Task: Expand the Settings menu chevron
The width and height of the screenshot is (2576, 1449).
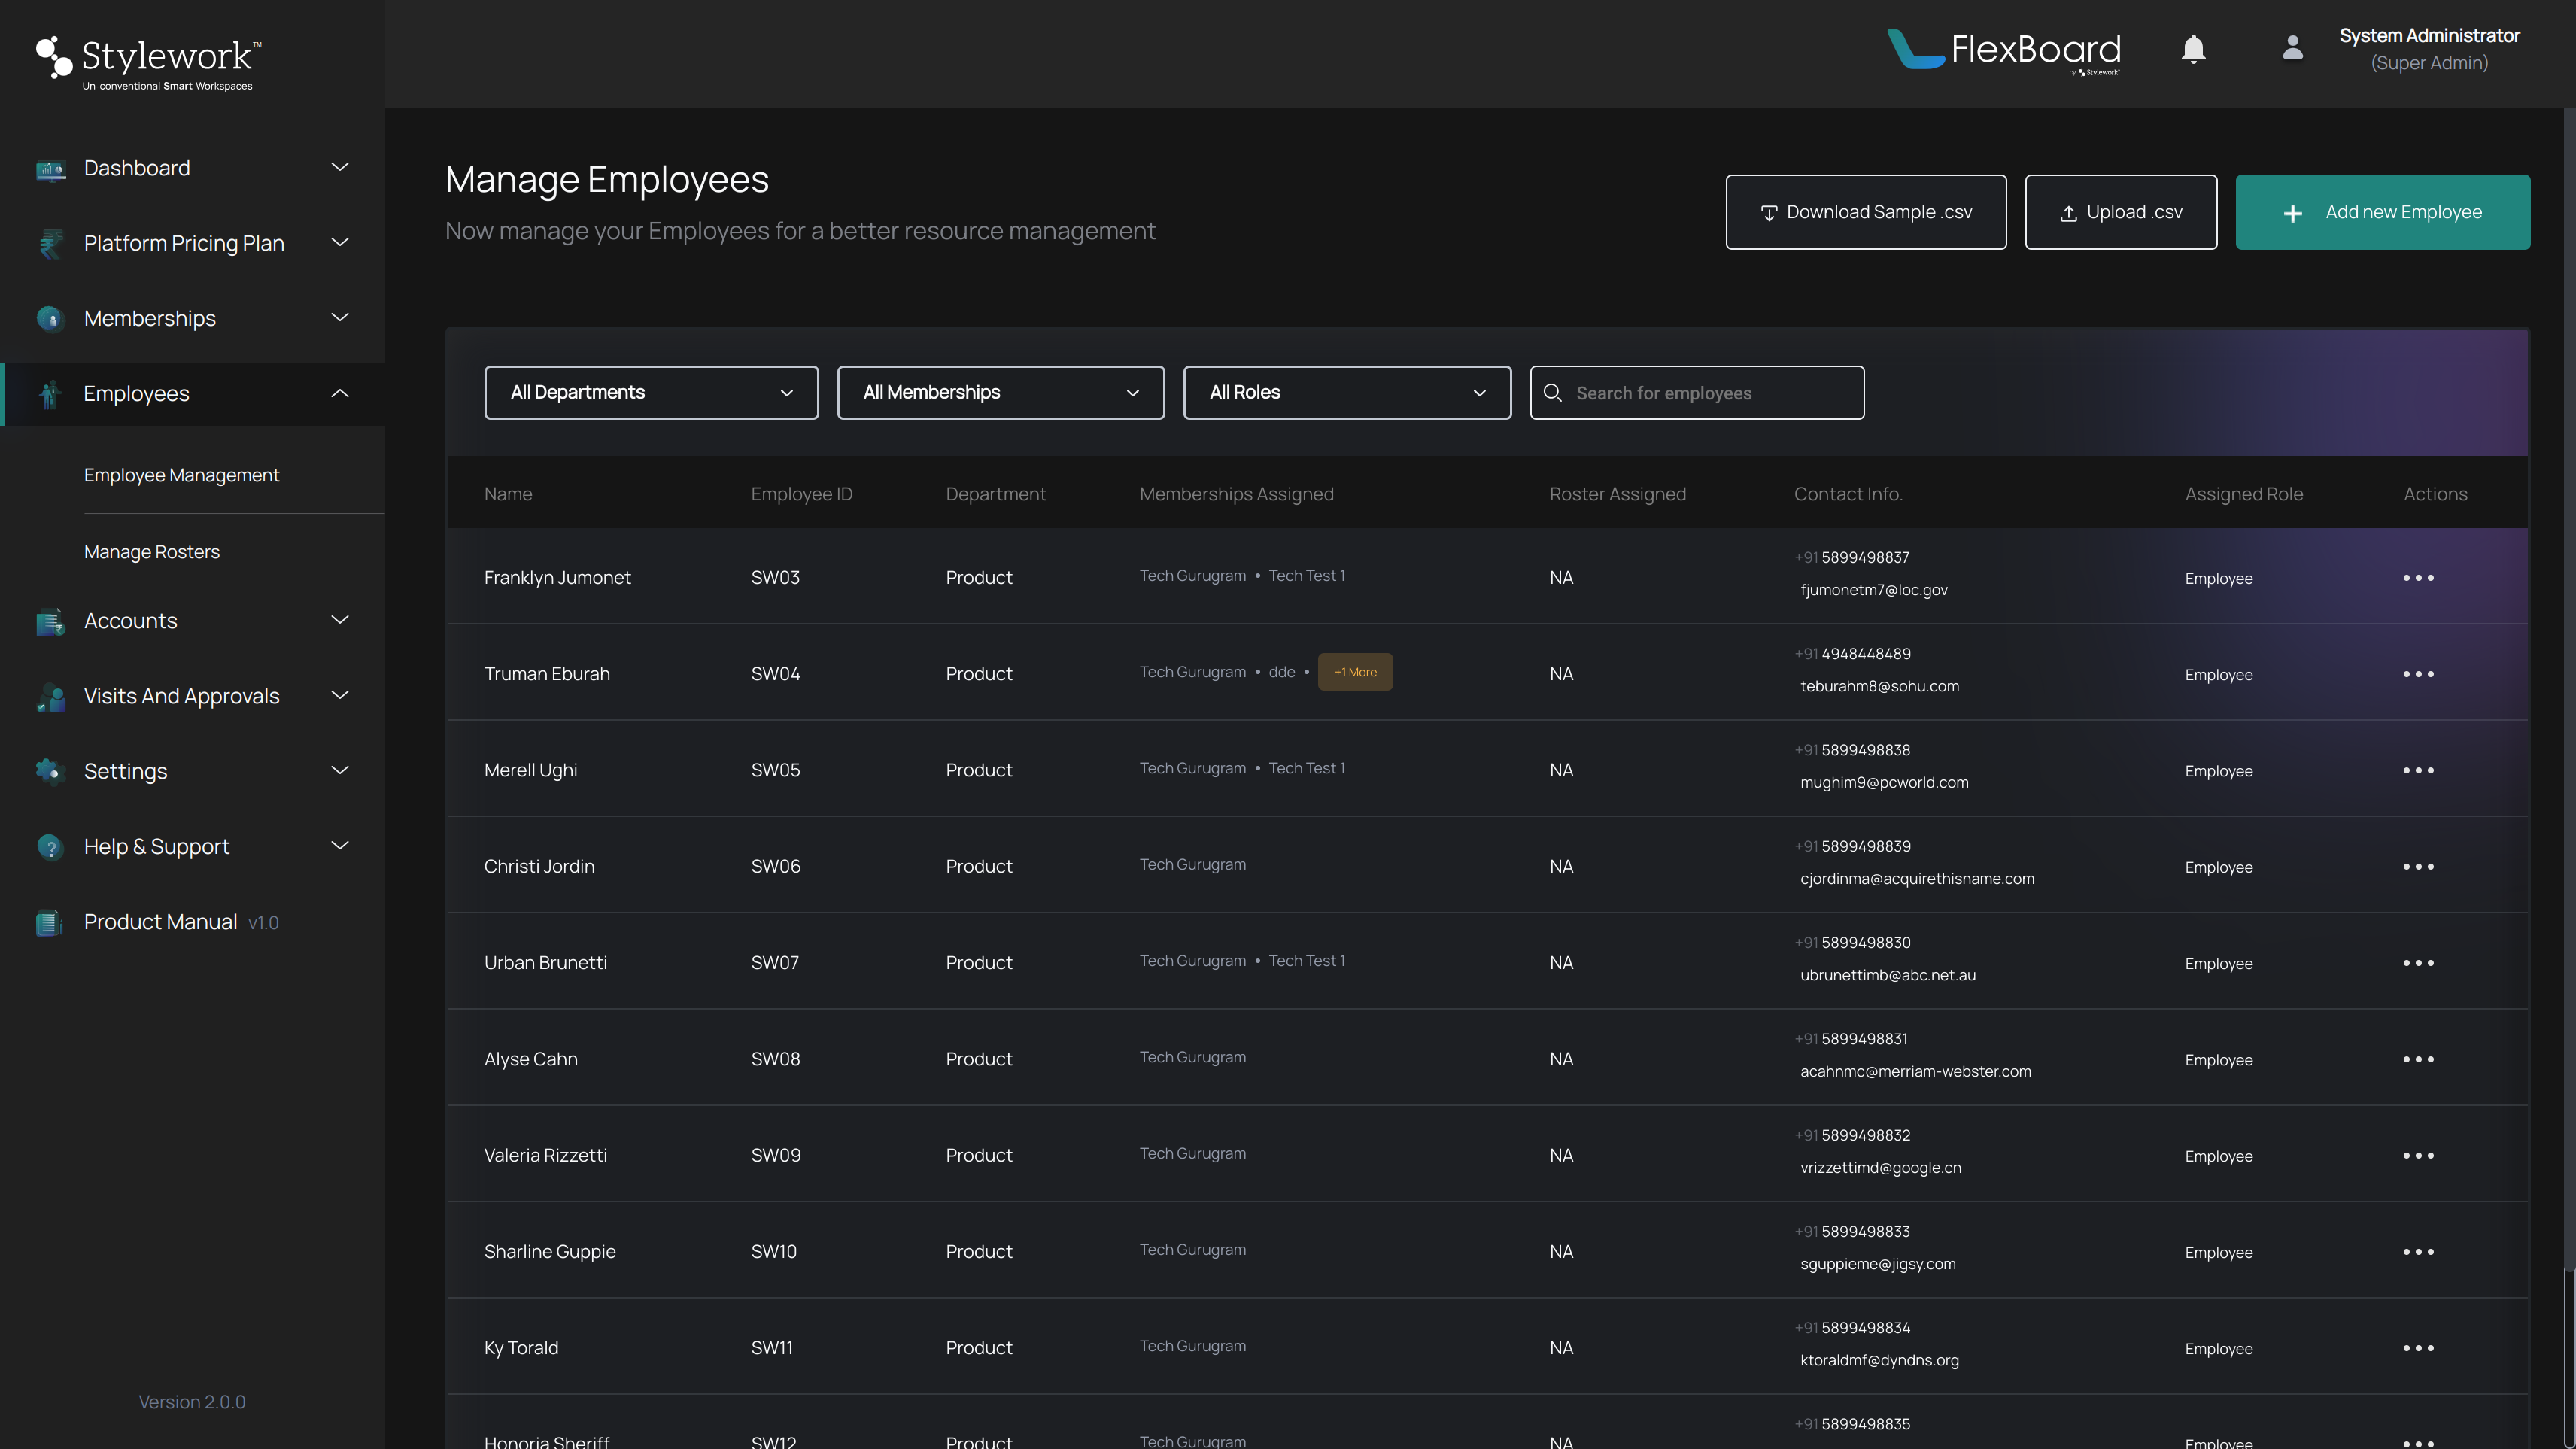Action: pos(340,770)
